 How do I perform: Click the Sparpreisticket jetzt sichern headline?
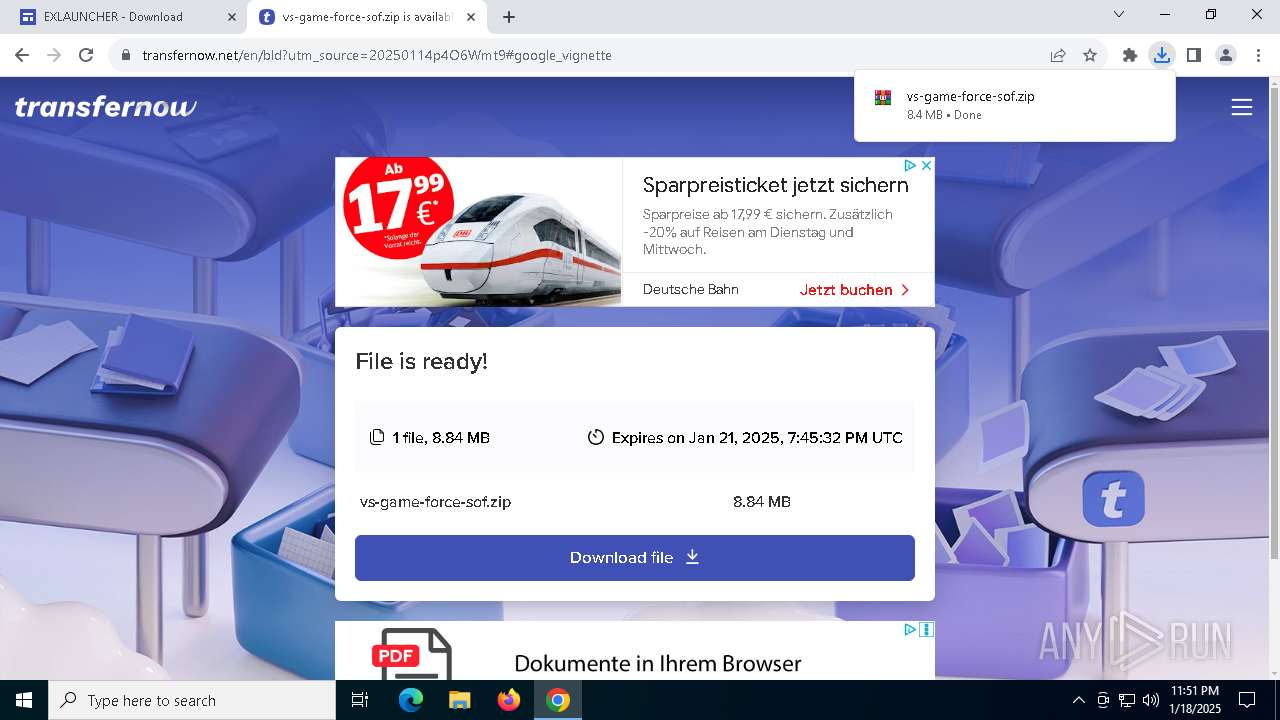click(775, 185)
